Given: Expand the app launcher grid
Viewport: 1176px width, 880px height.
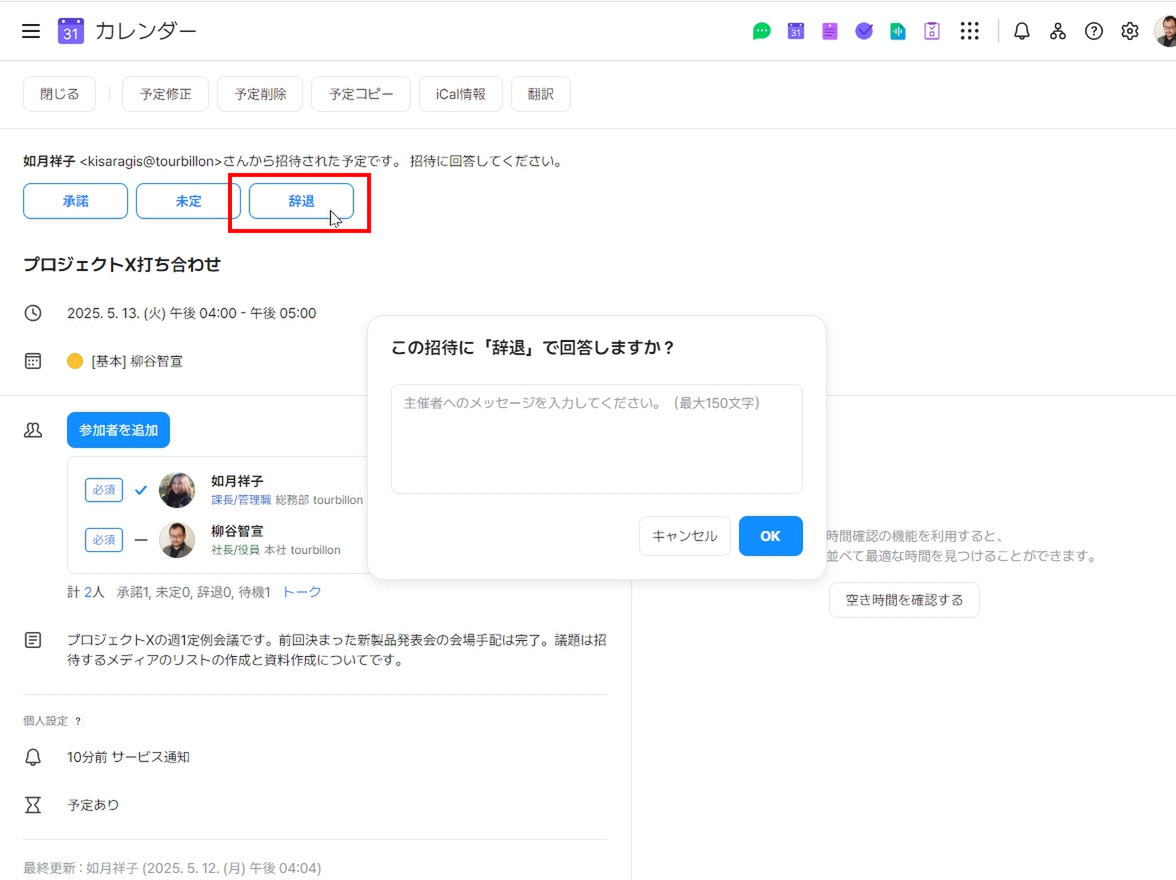Looking at the screenshot, I should click(969, 31).
